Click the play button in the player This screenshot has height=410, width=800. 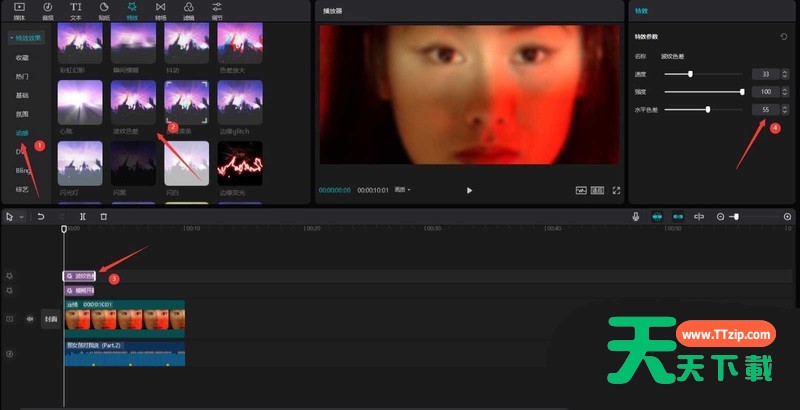click(x=469, y=189)
